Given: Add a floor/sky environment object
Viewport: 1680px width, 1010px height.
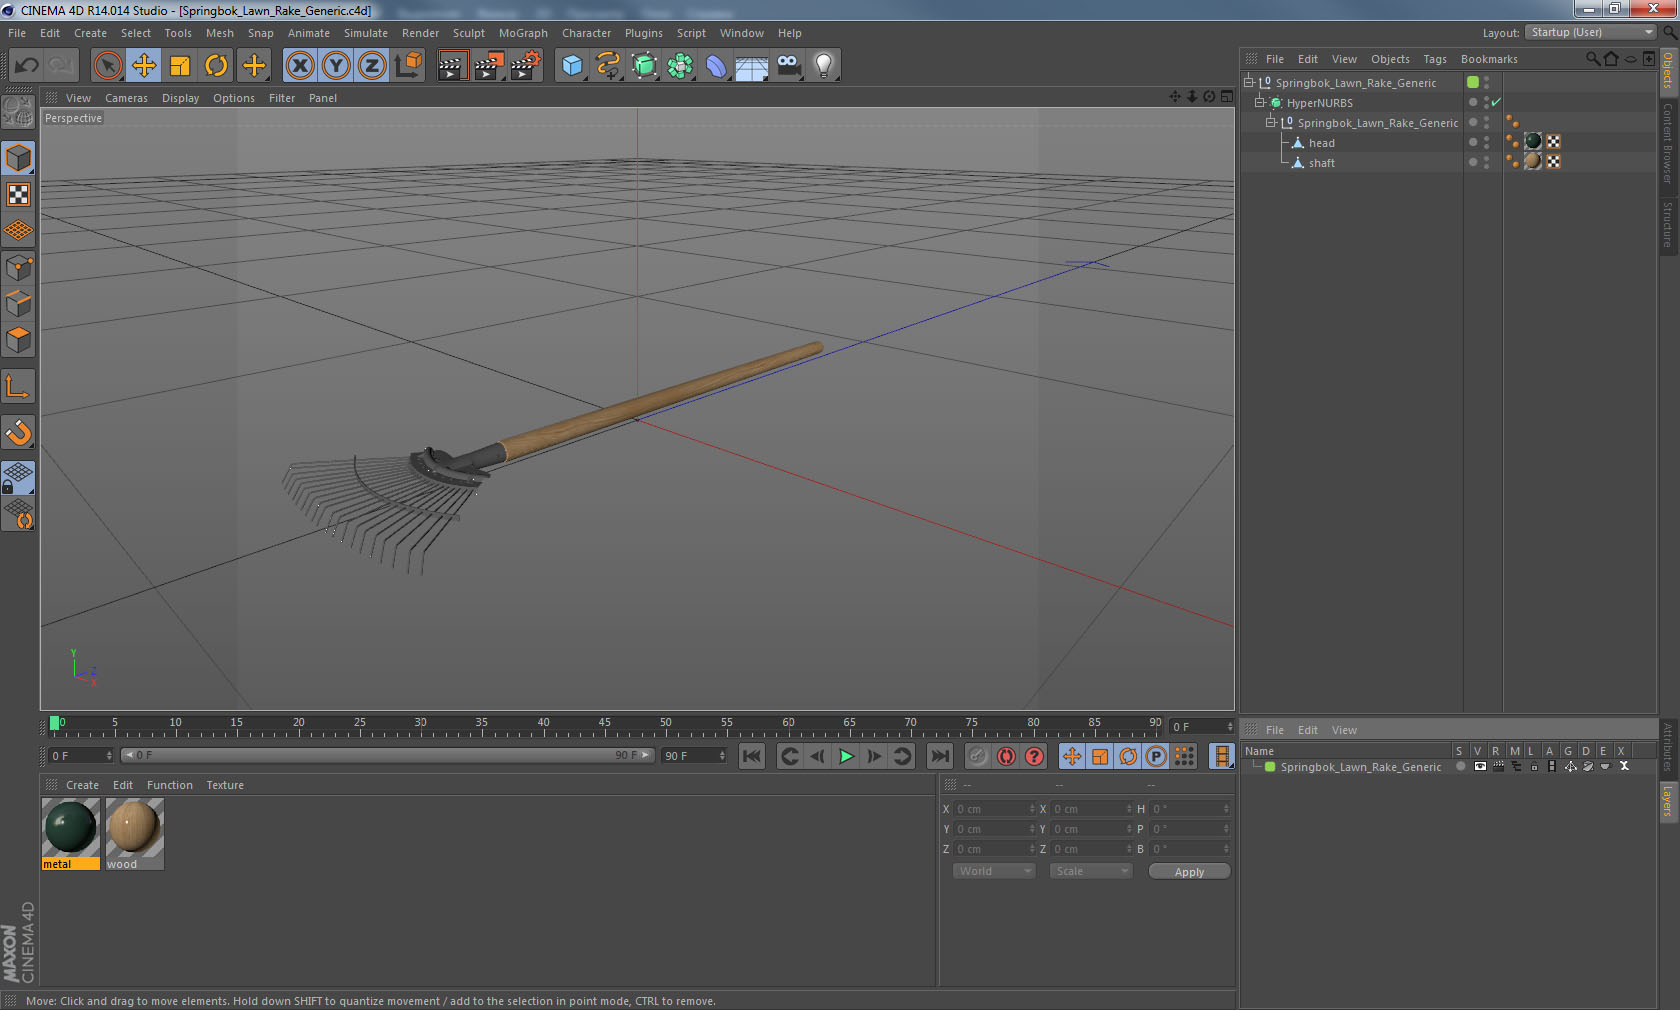Looking at the screenshot, I should pos(752,66).
